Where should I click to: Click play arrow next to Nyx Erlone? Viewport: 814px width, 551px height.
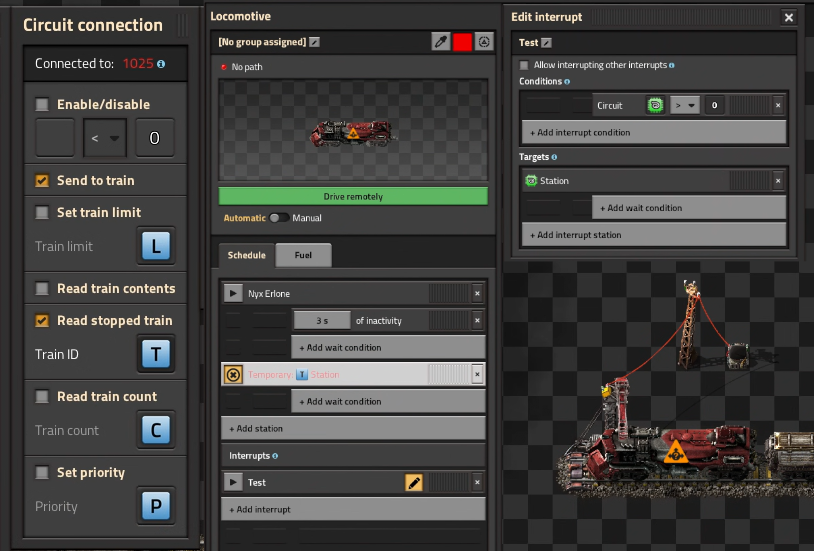[x=233, y=293]
